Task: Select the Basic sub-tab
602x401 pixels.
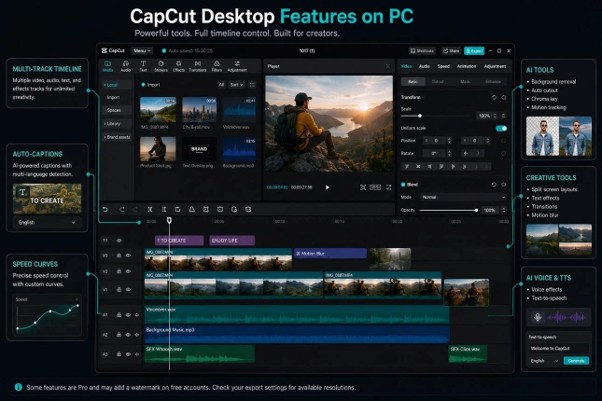Action: point(413,82)
